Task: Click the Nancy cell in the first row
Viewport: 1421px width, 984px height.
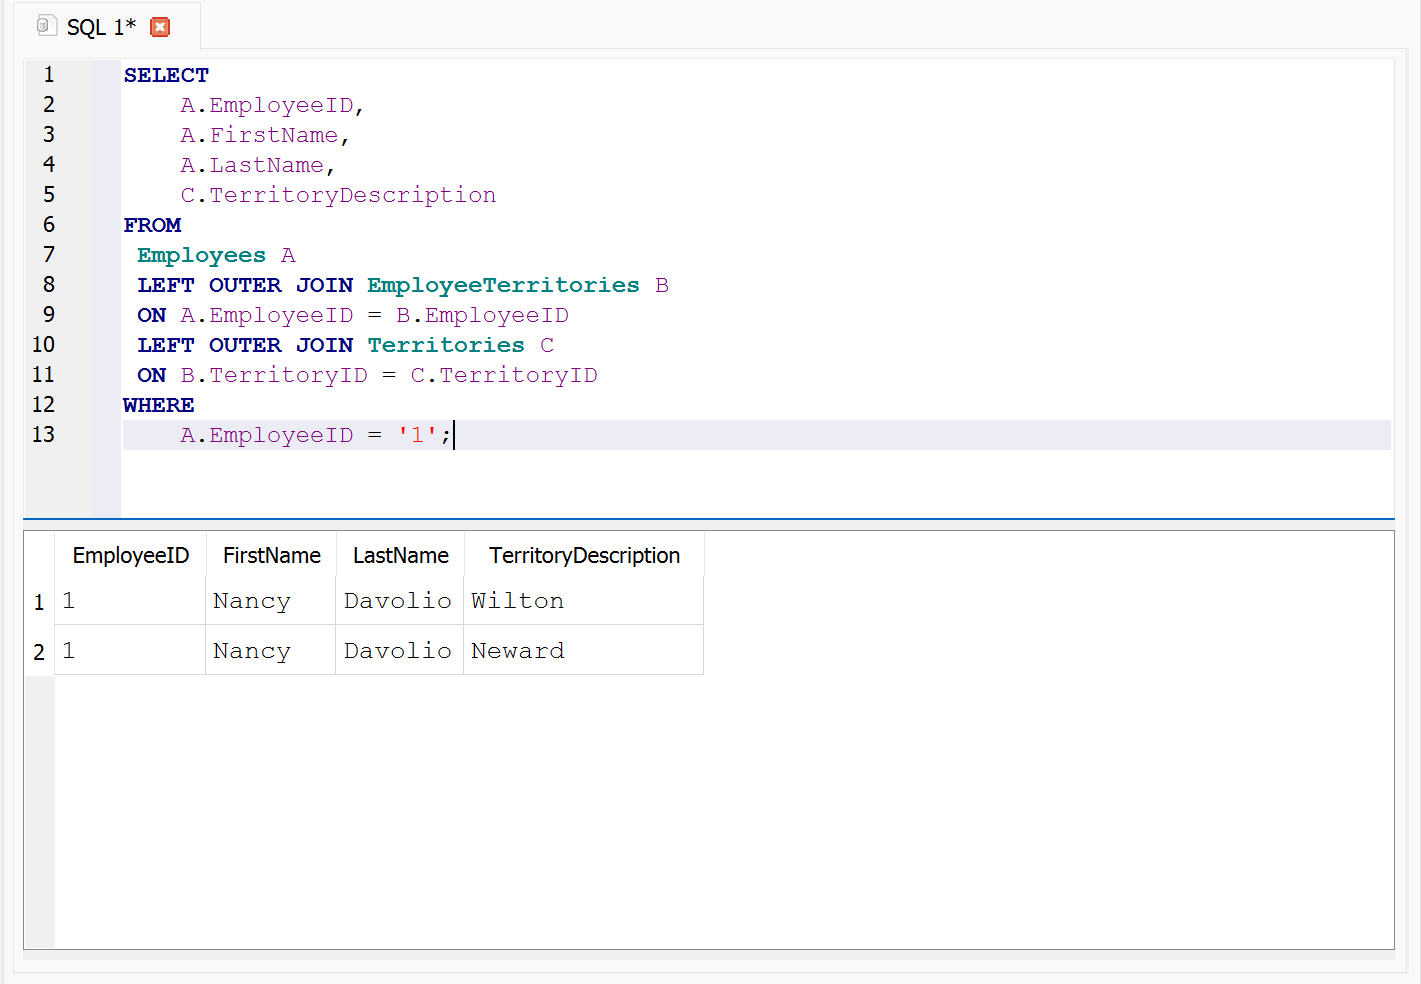Action: click(252, 601)
